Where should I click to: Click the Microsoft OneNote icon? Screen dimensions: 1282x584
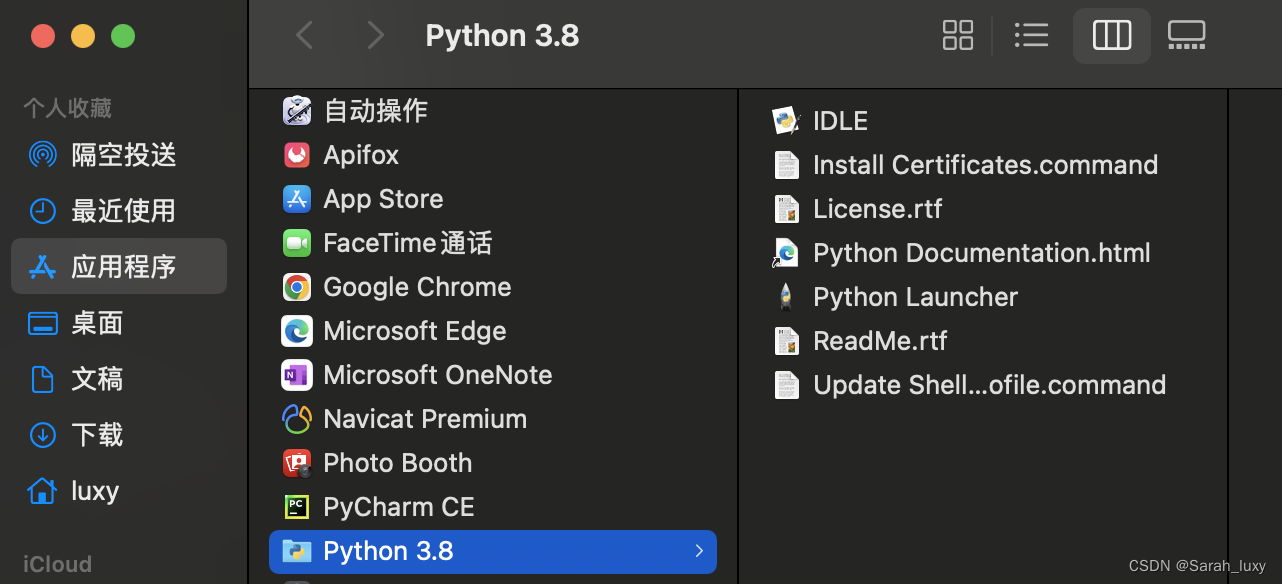297,375
